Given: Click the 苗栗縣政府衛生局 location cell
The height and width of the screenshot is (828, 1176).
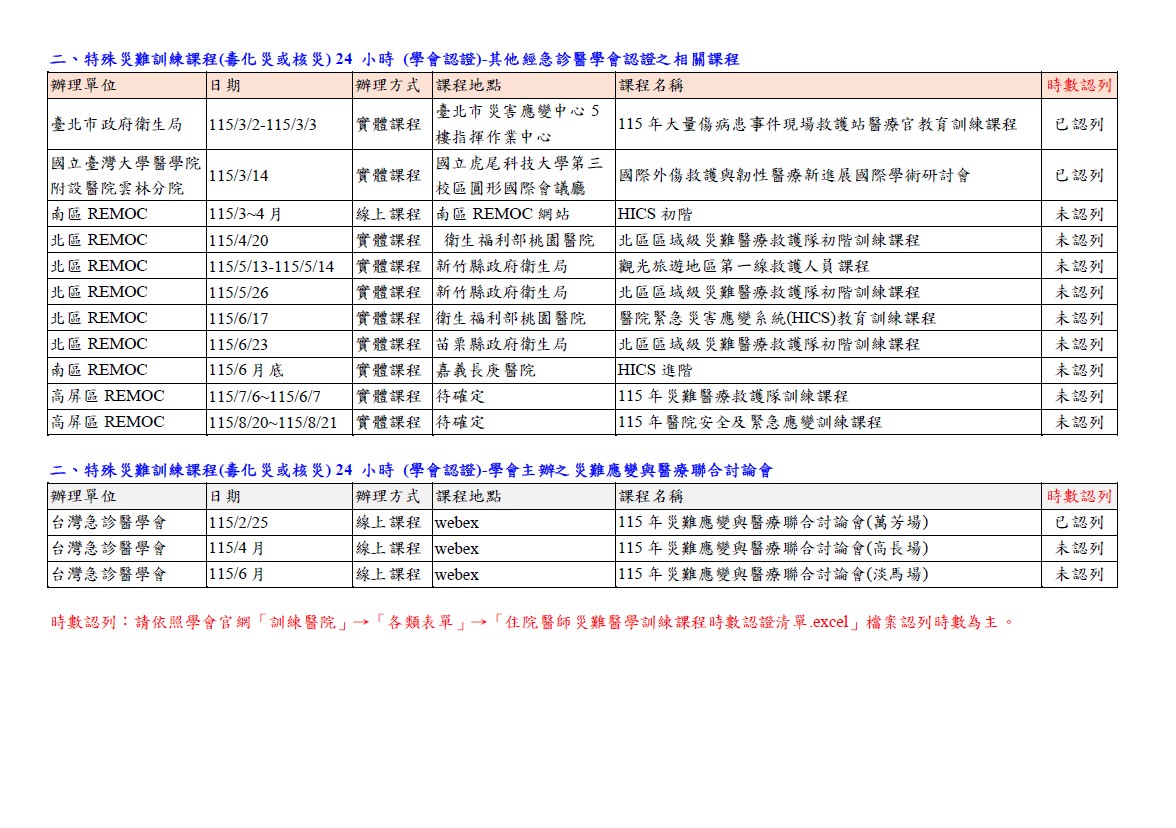Looking at the screenshot, I should click(x=501, y=344).
